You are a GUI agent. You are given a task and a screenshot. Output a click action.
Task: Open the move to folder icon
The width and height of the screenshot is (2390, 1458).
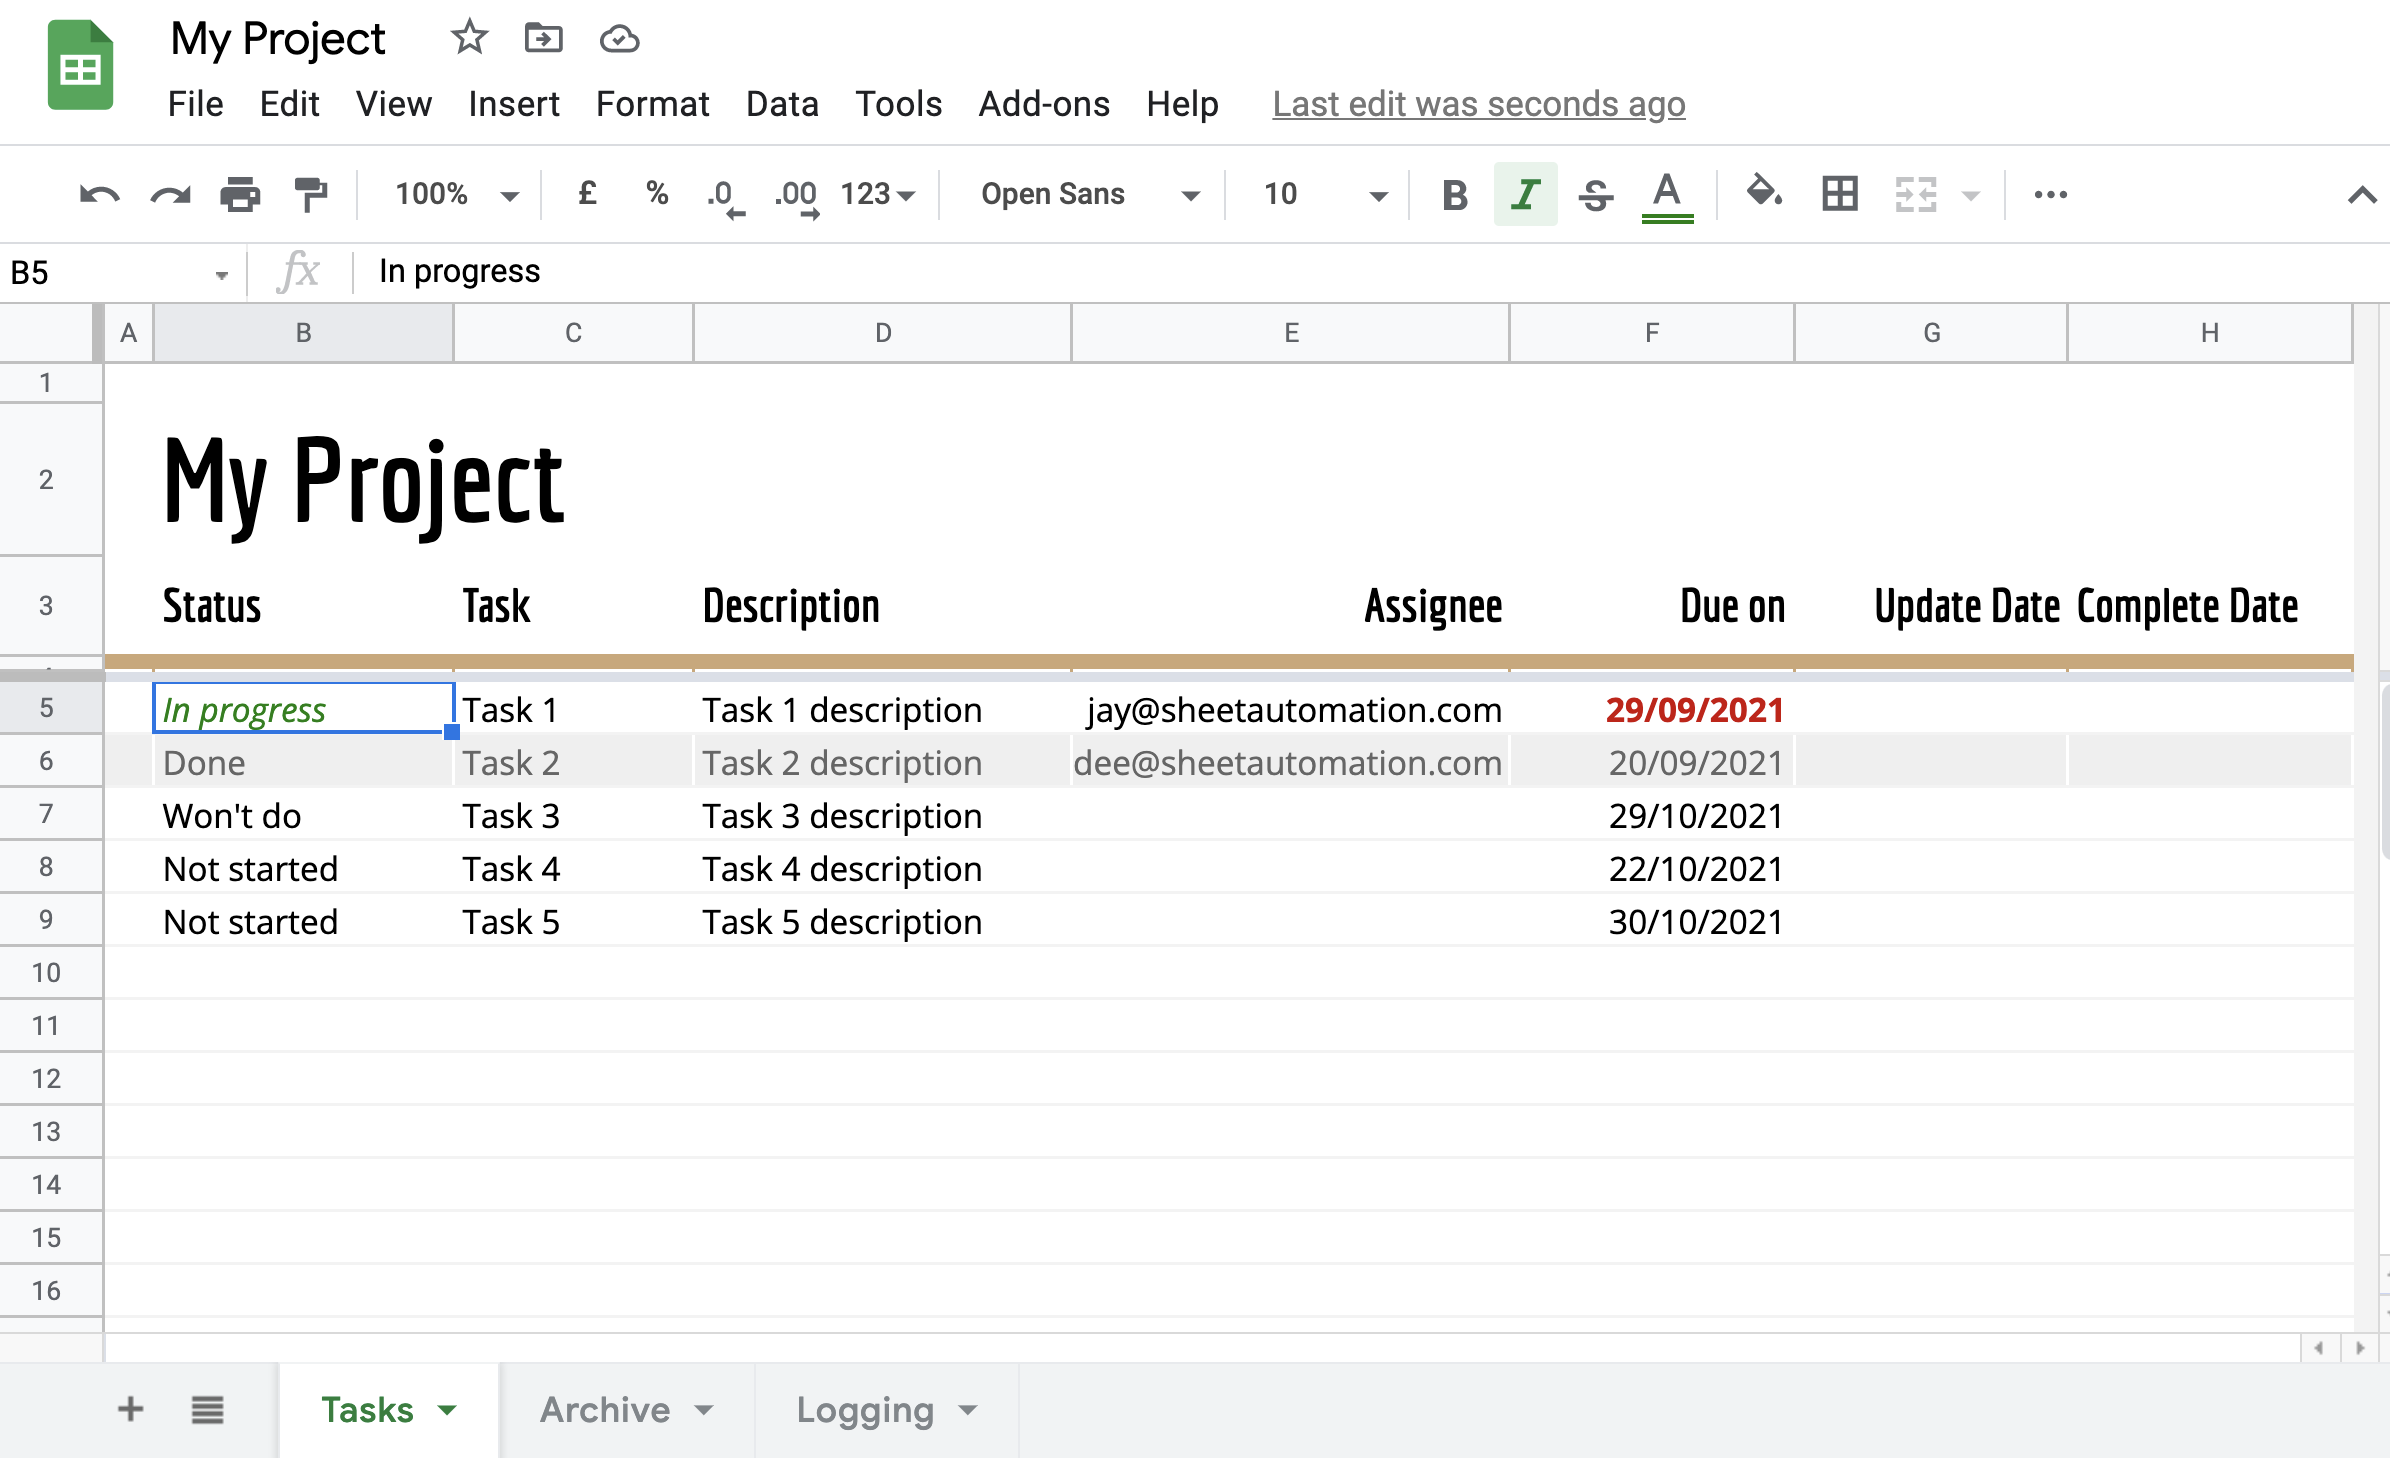(543, 39)
